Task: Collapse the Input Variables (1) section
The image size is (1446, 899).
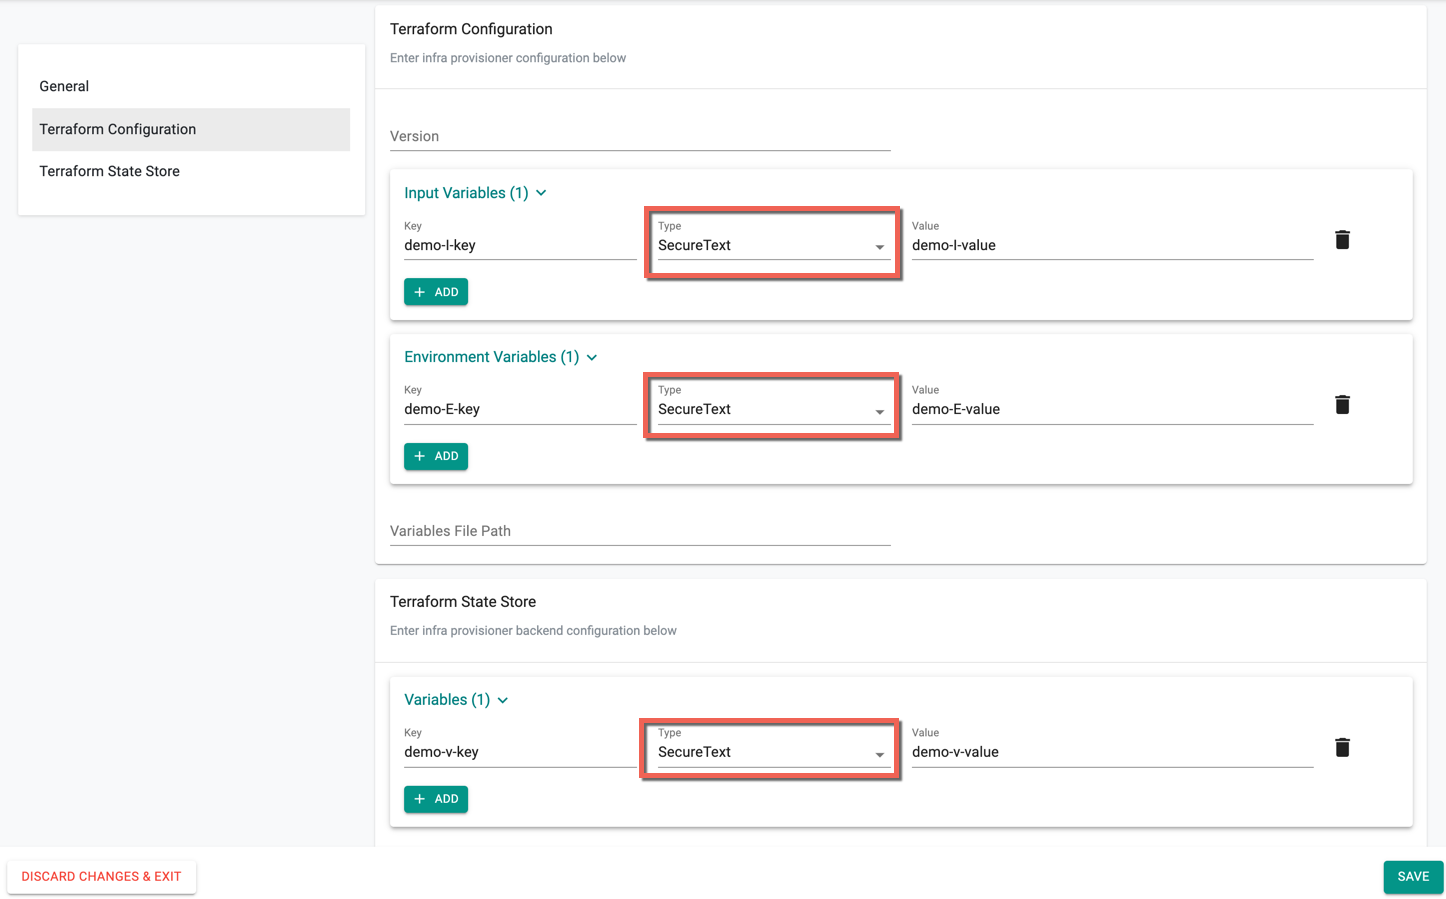Action: point(475,193)
